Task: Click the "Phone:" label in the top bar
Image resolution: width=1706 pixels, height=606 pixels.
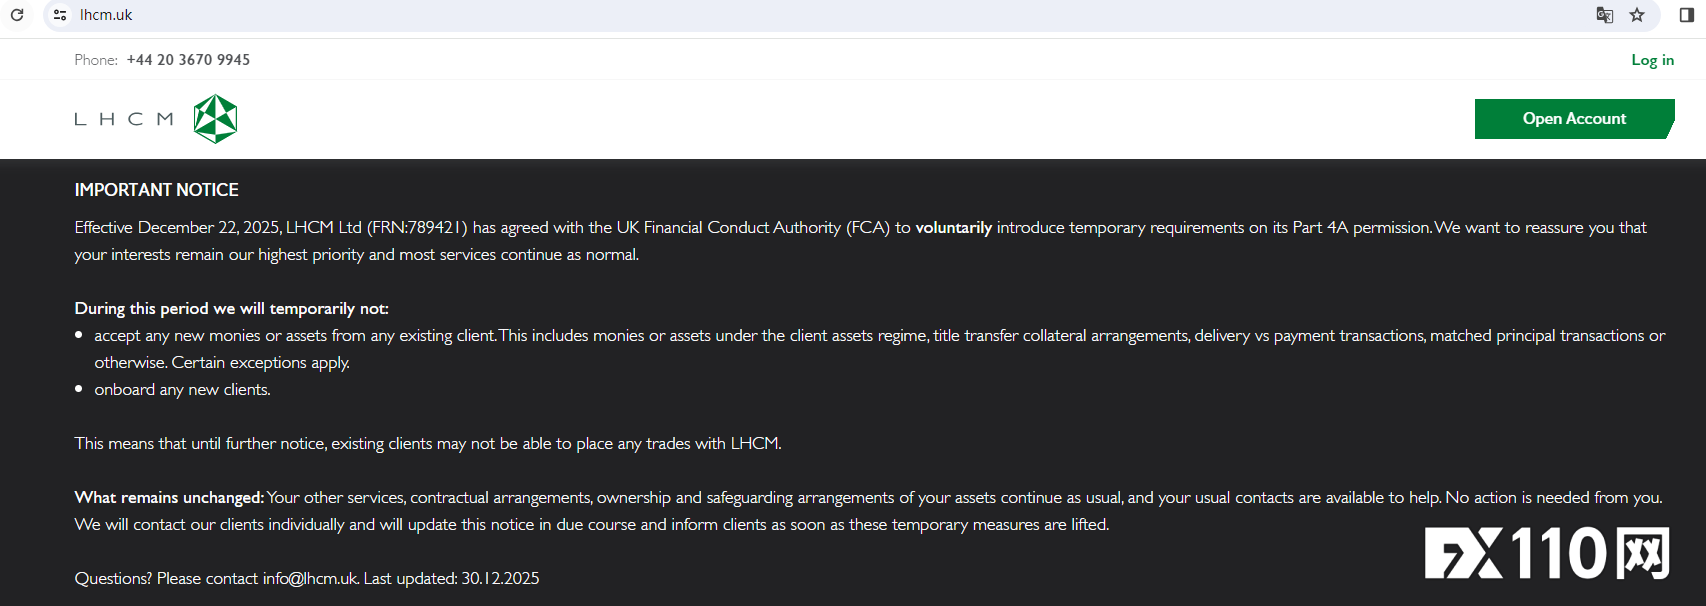Action: [96, 60]
